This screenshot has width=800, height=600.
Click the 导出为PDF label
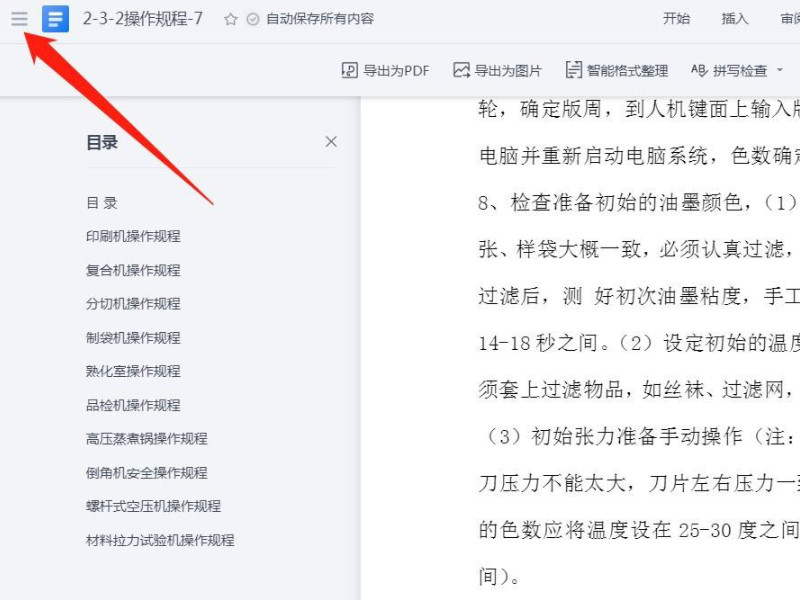(396, 70)
